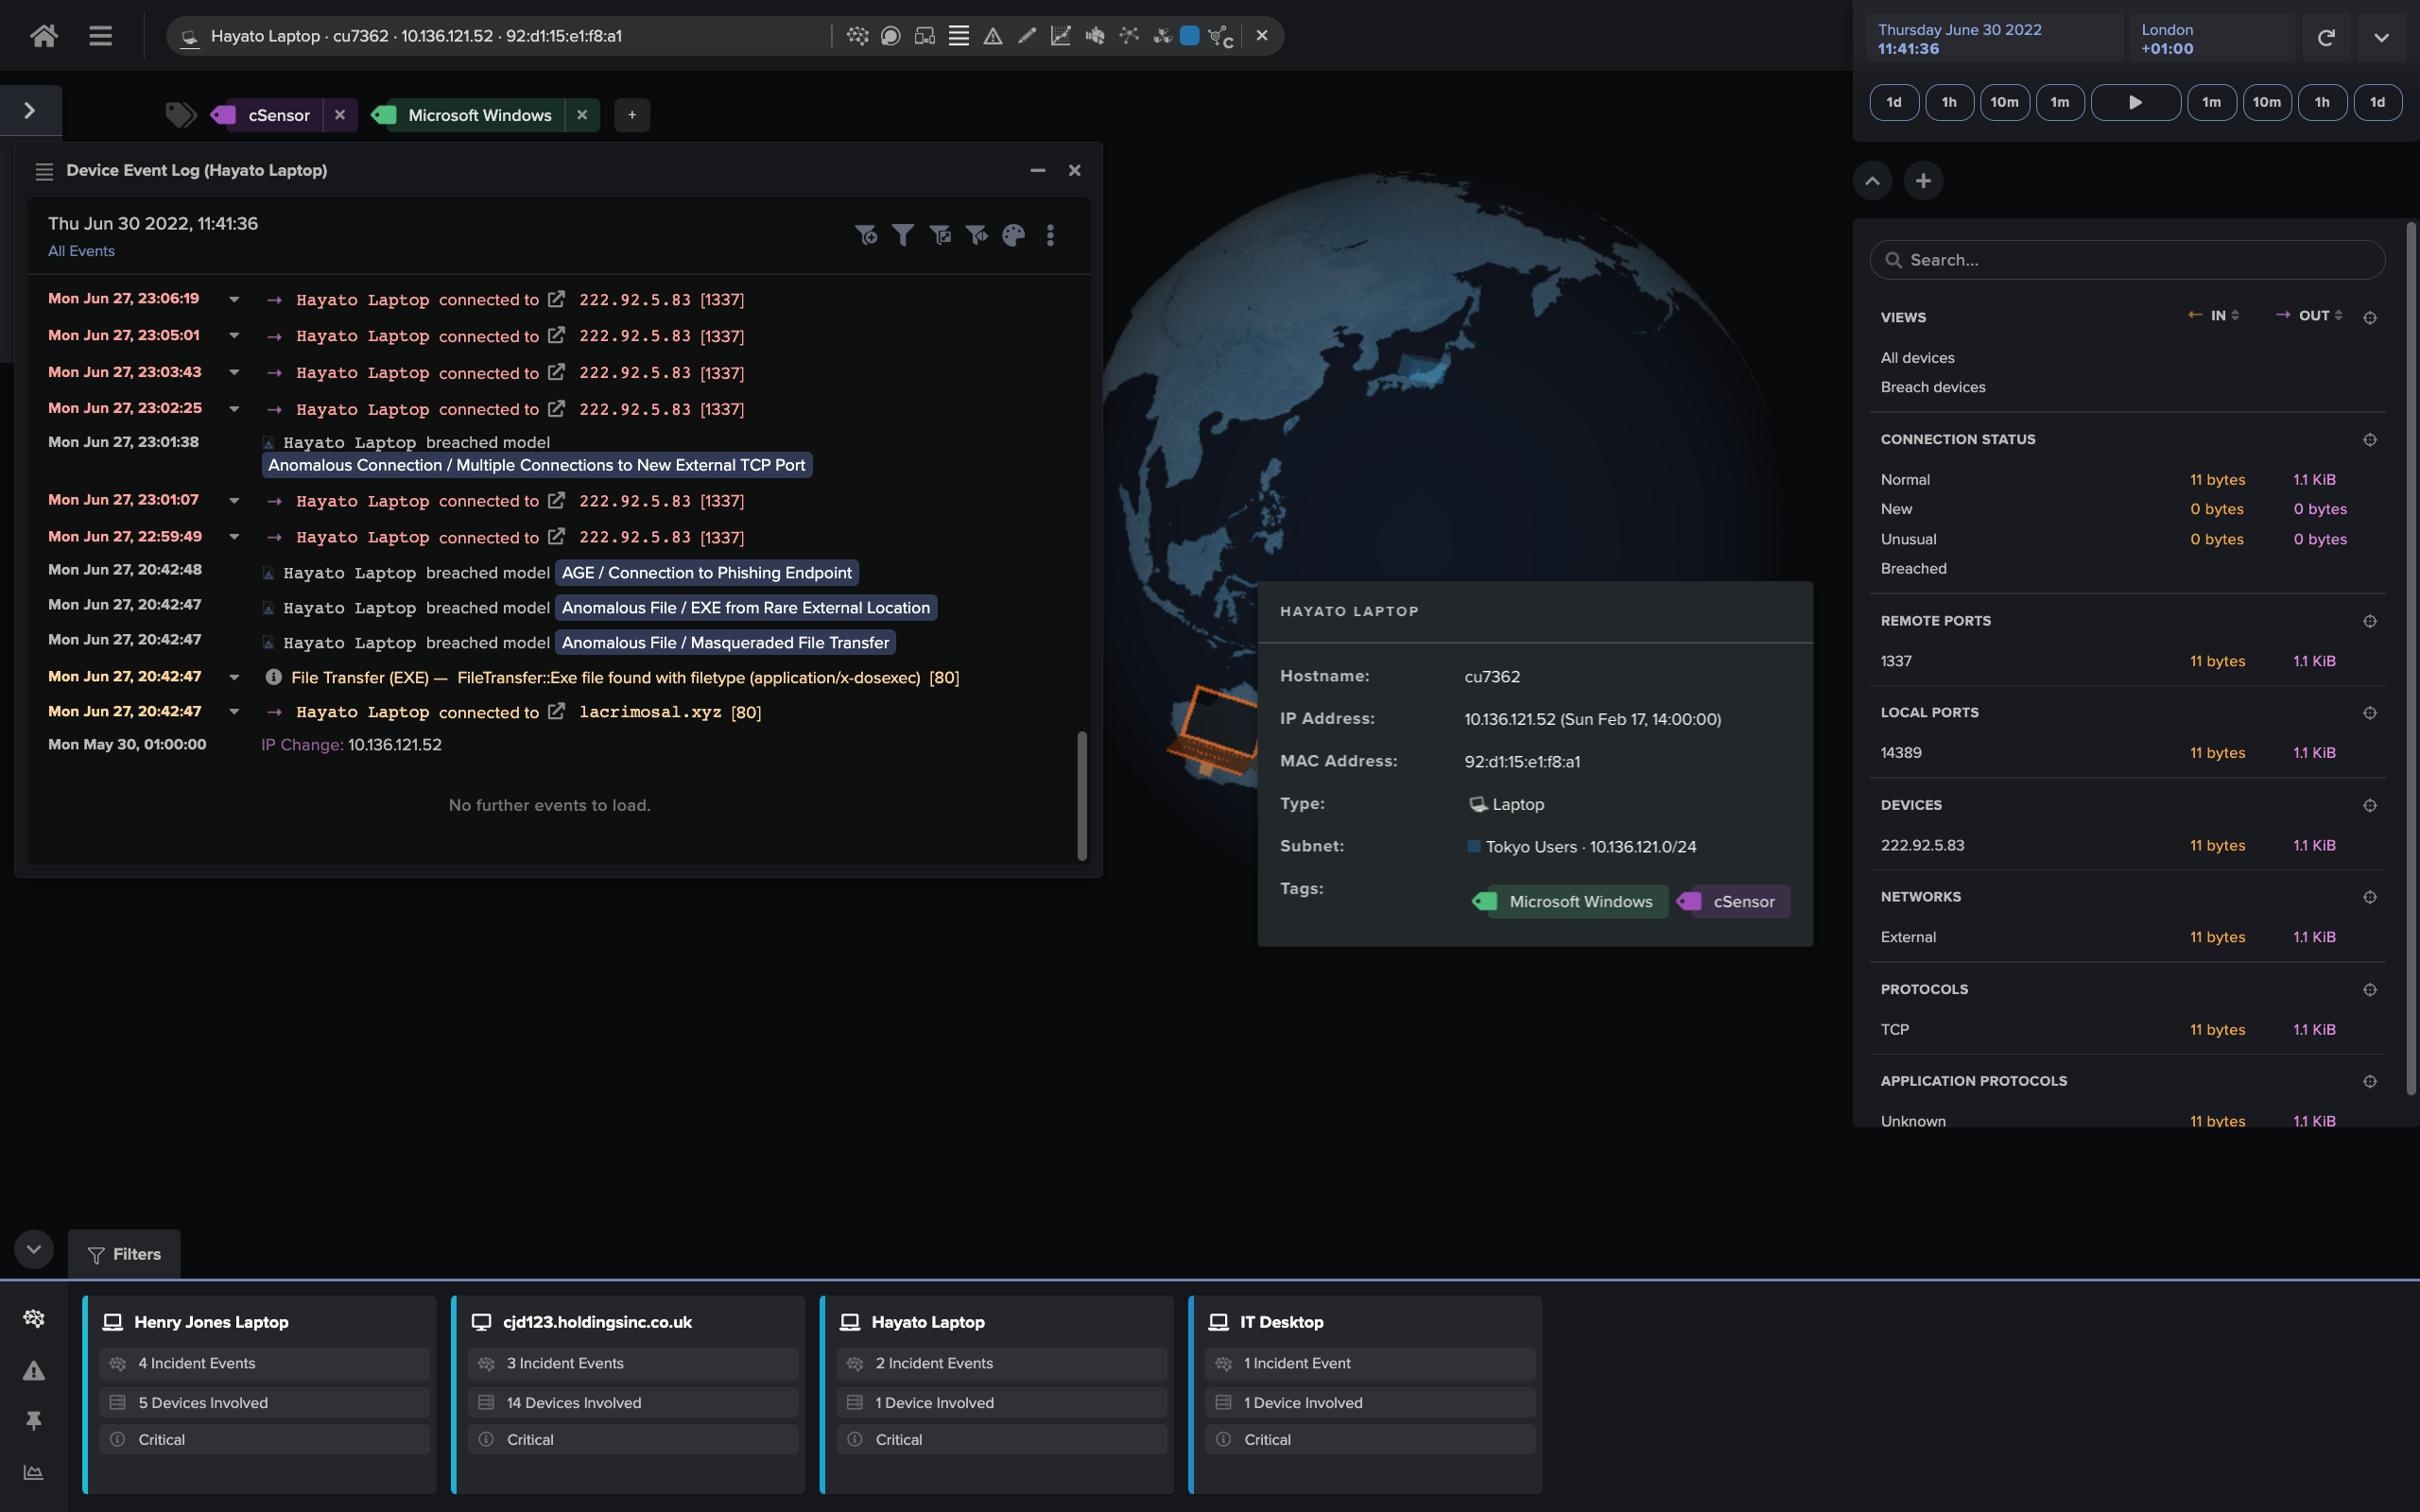
Task: Open the event log color palette
Action: 1013,236
